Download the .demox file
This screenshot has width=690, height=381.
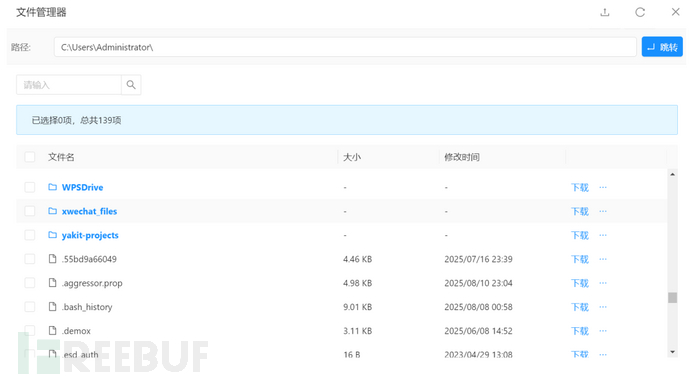[580, 331]
